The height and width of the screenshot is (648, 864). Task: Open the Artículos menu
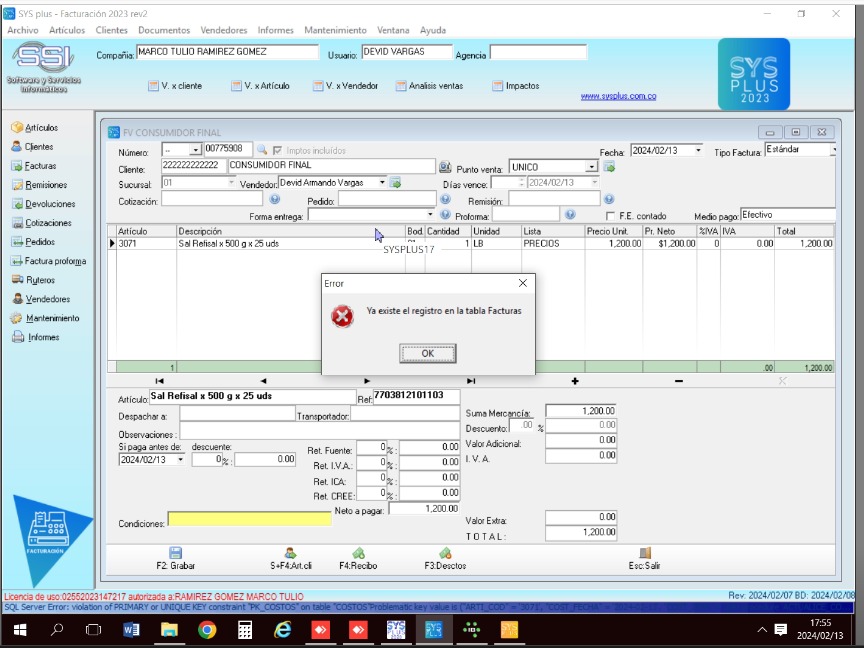click(67, 30)
